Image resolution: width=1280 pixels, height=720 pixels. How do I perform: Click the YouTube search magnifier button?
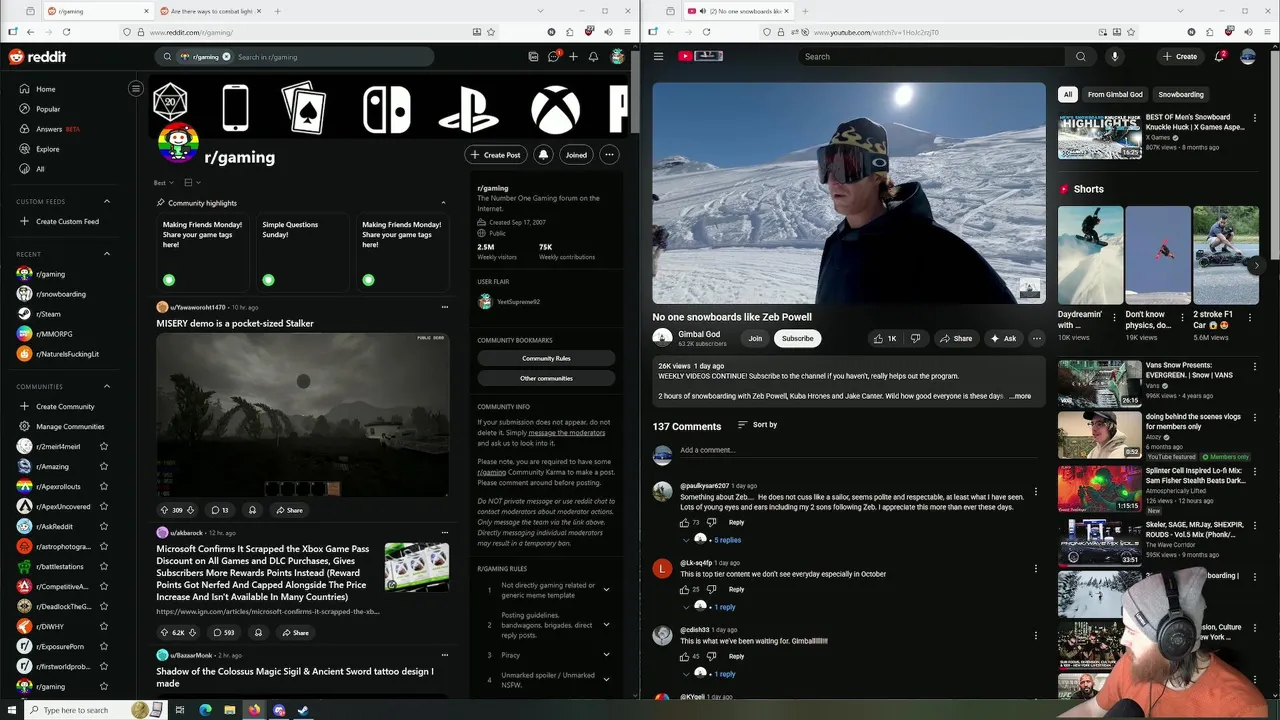click(x=1081, y=56)
